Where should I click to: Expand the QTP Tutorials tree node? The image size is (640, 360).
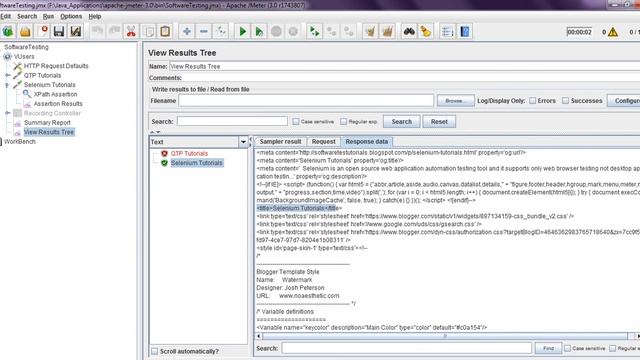(x=7, y=76)
